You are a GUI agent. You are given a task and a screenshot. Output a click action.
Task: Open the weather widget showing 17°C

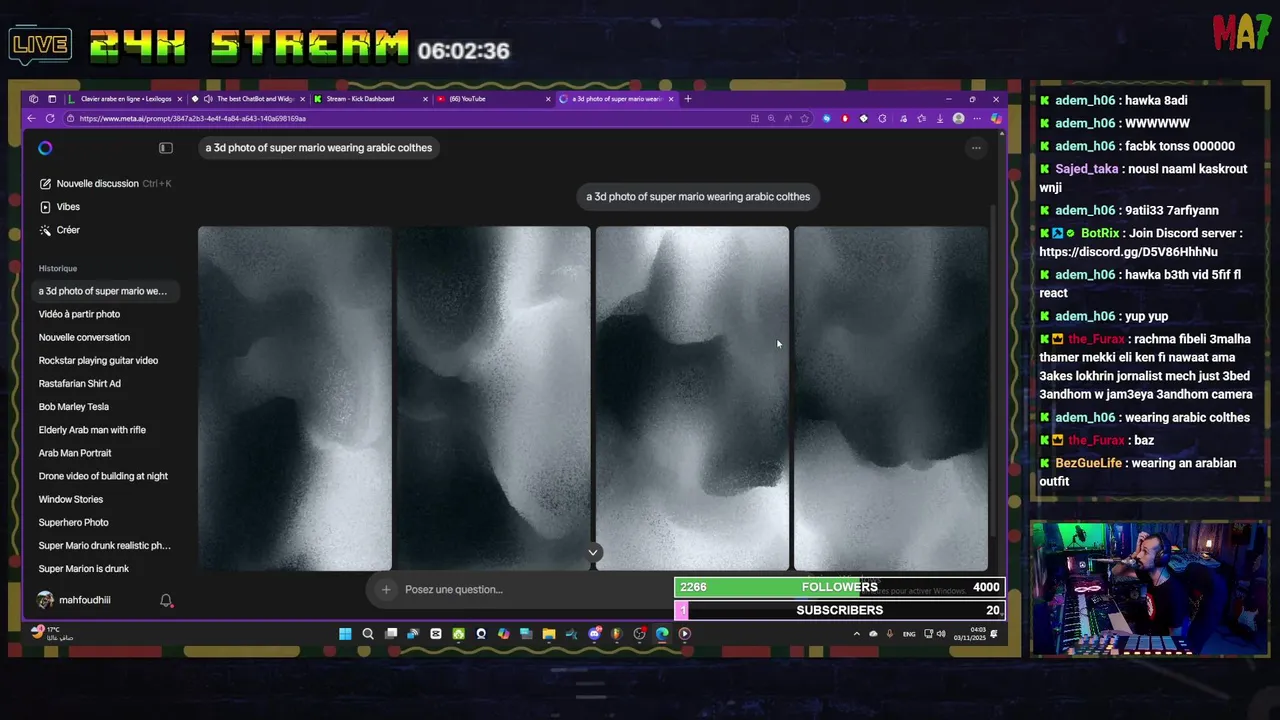[53, 633]
